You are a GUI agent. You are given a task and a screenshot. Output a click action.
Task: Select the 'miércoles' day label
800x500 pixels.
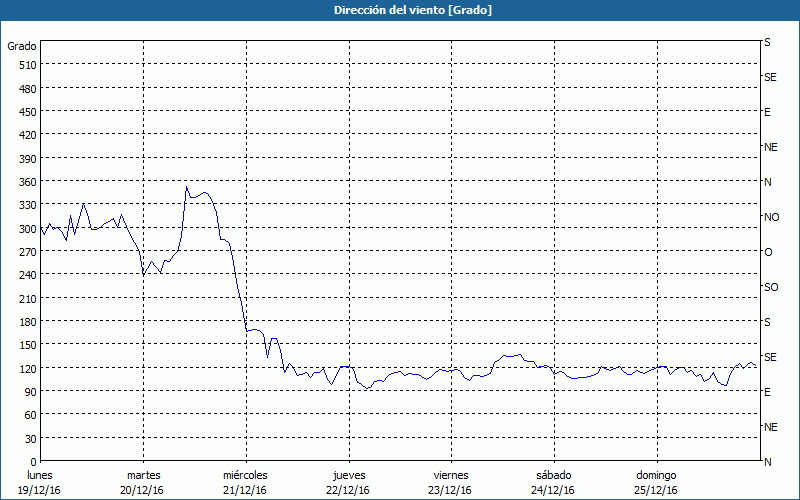point(245,475)
